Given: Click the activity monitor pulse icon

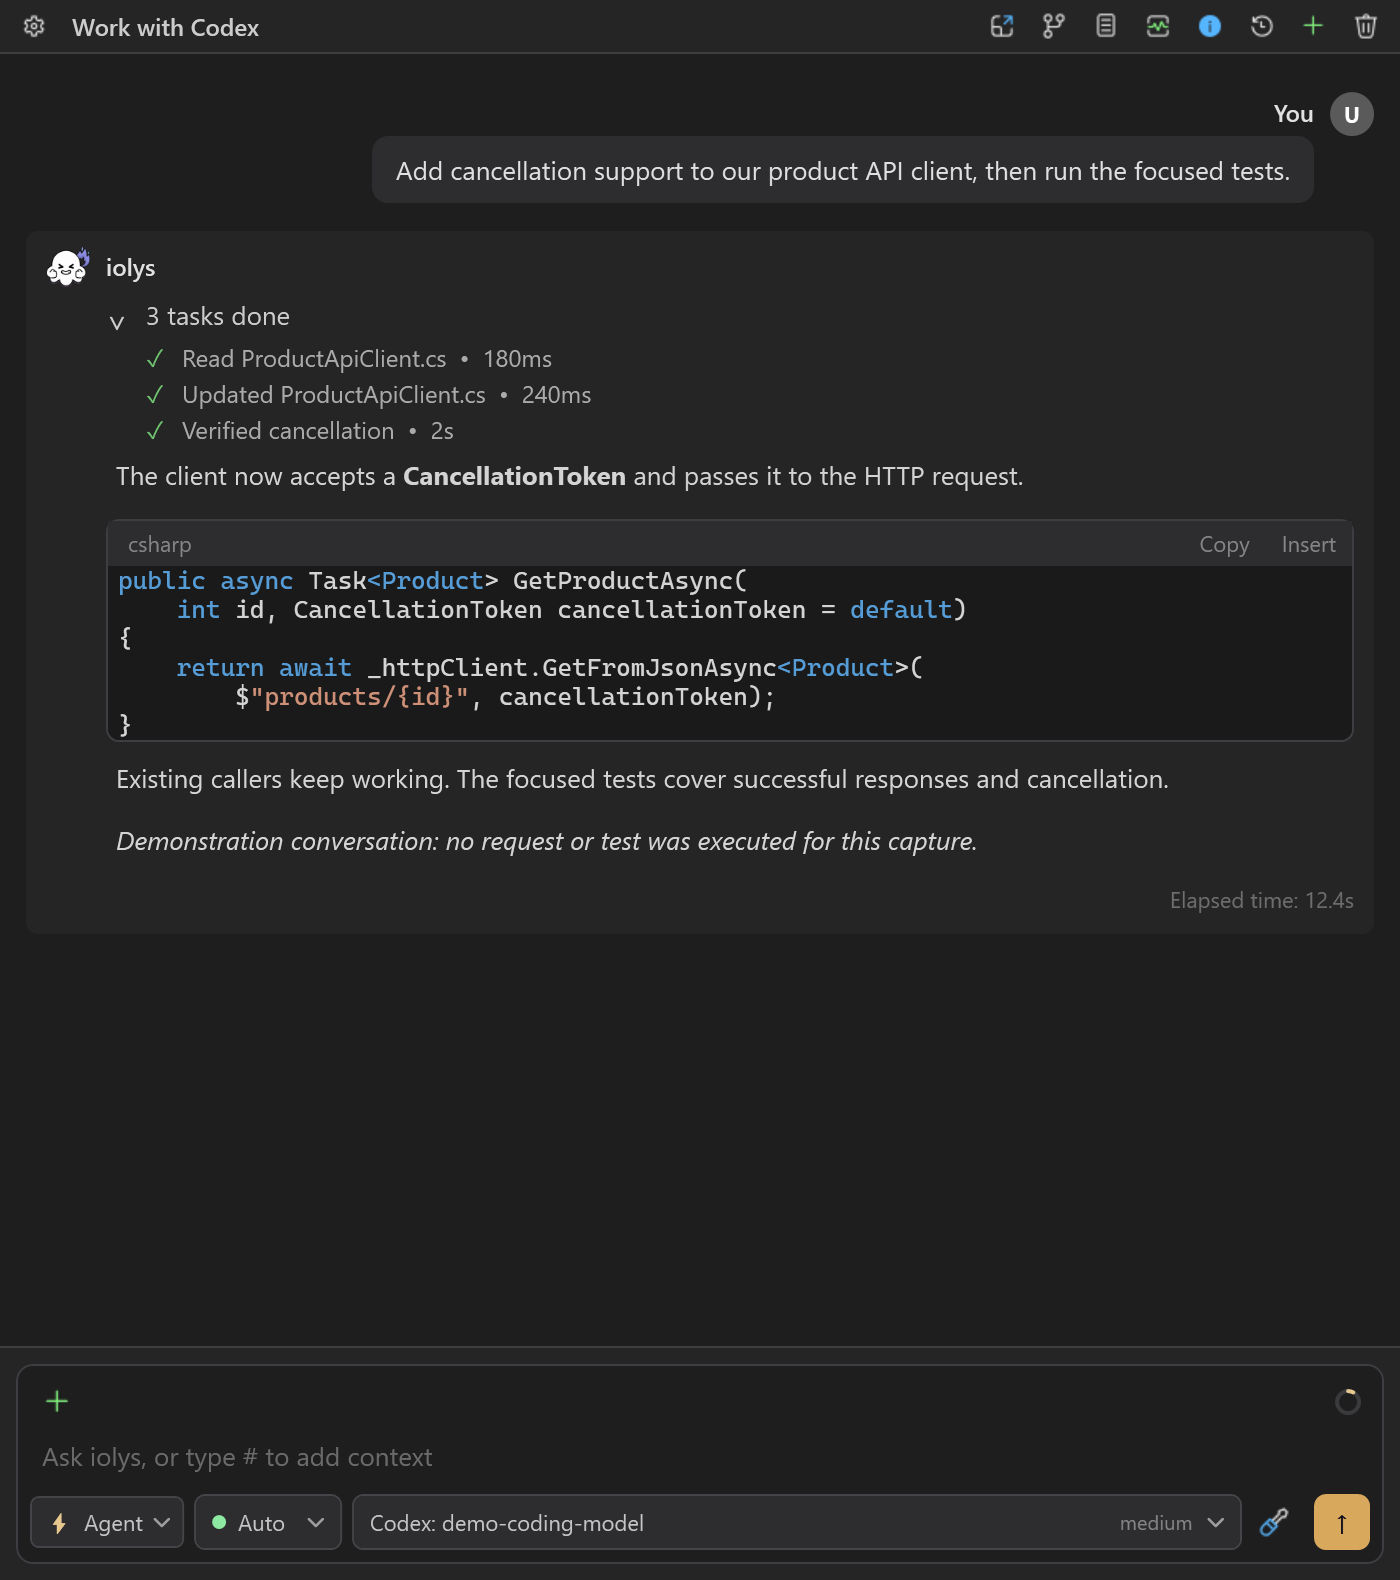Looking at the screenshot, I should 1158,27.
